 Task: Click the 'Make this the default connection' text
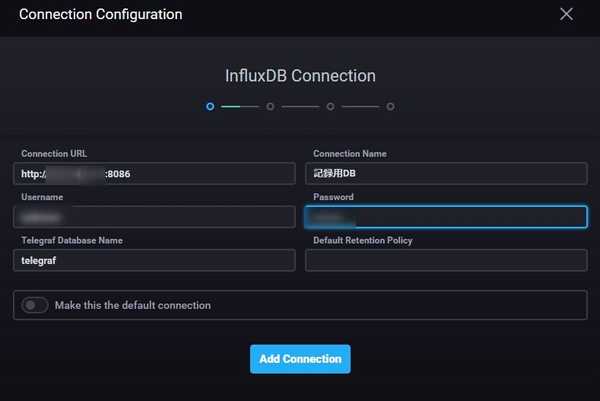(133, 305)
